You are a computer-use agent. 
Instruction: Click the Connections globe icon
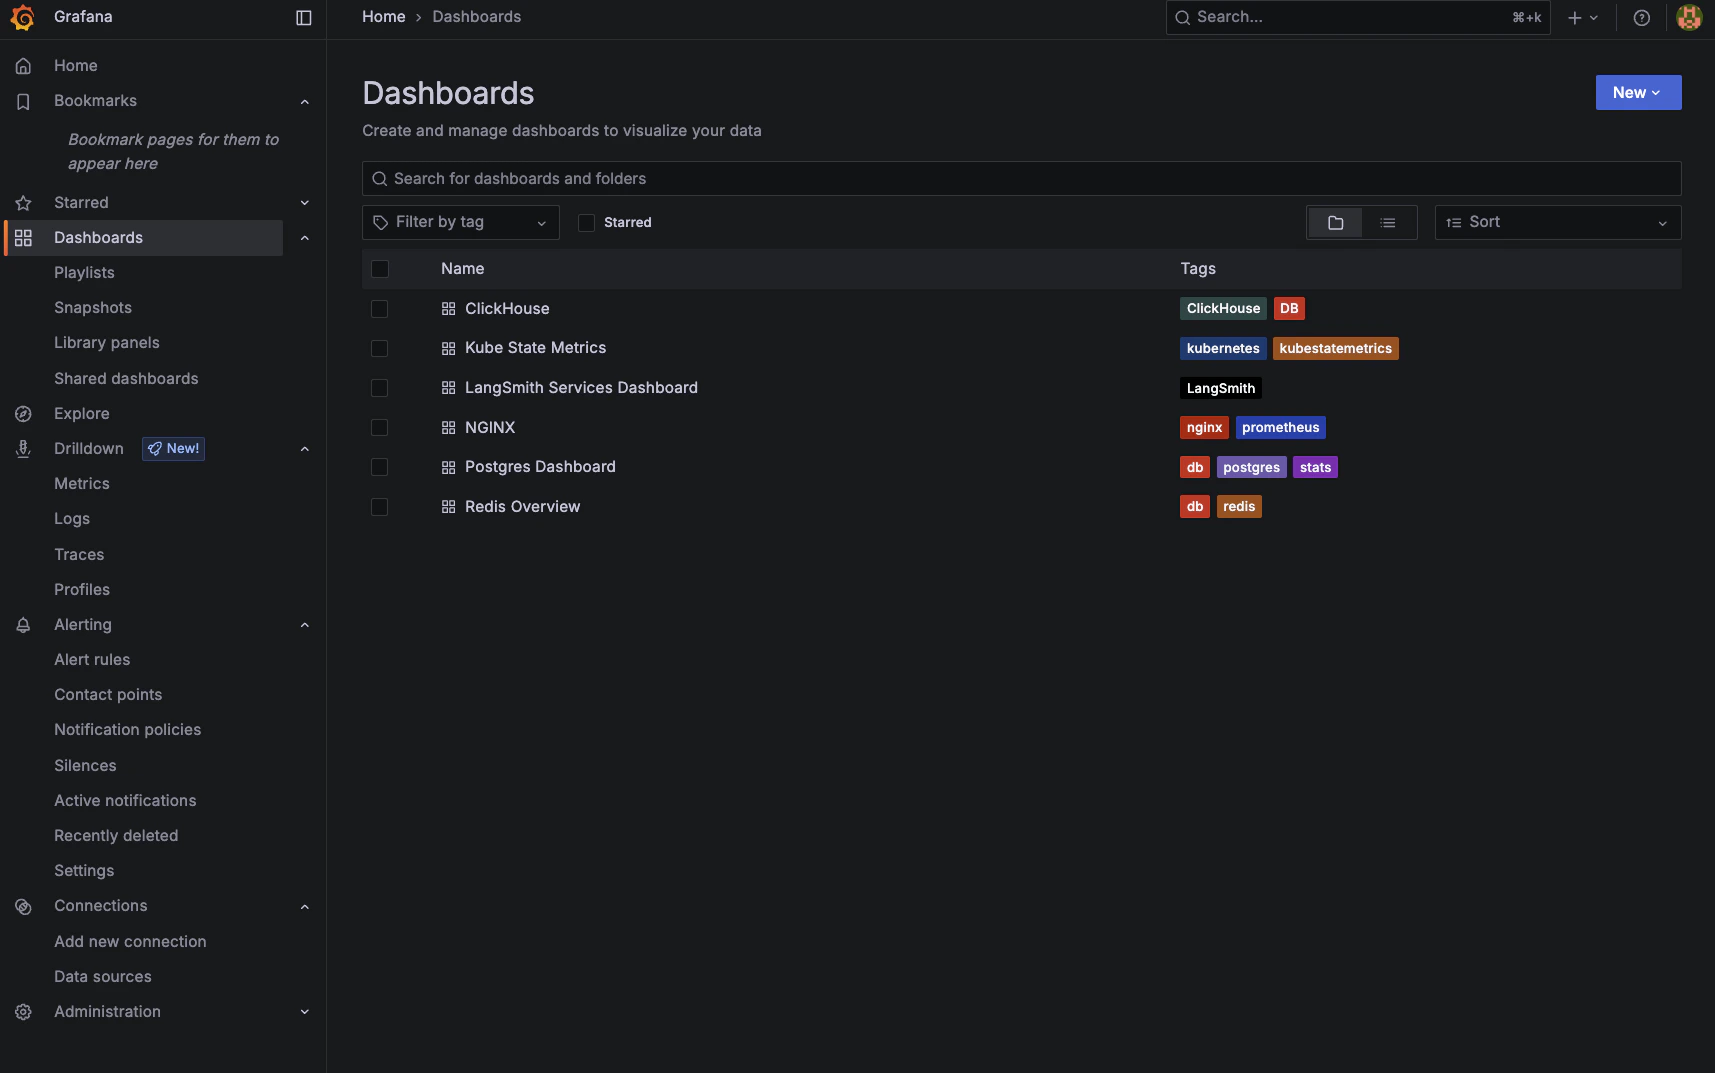point(23,906)
